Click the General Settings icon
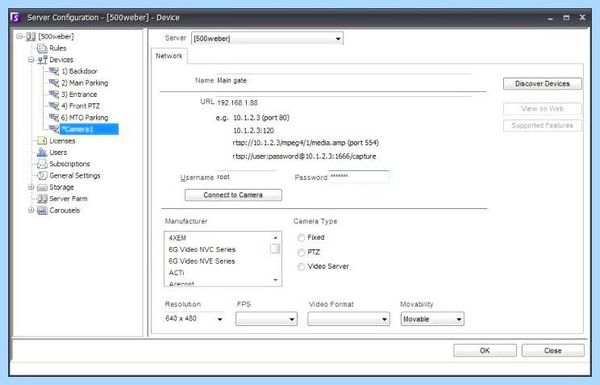600x385 pixels. (42, 176)
